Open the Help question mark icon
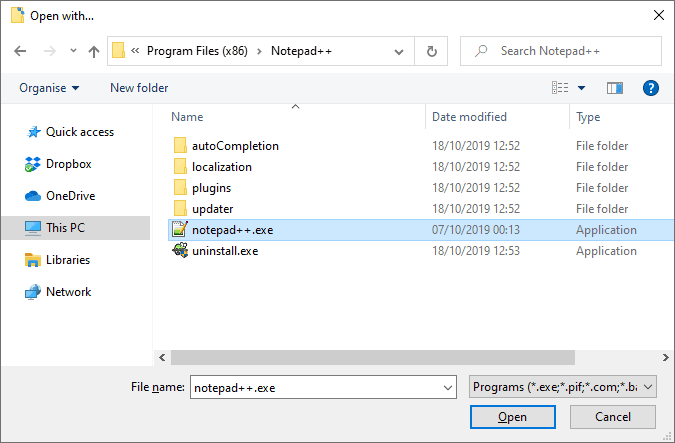675x443 pixels. [650, 88]
